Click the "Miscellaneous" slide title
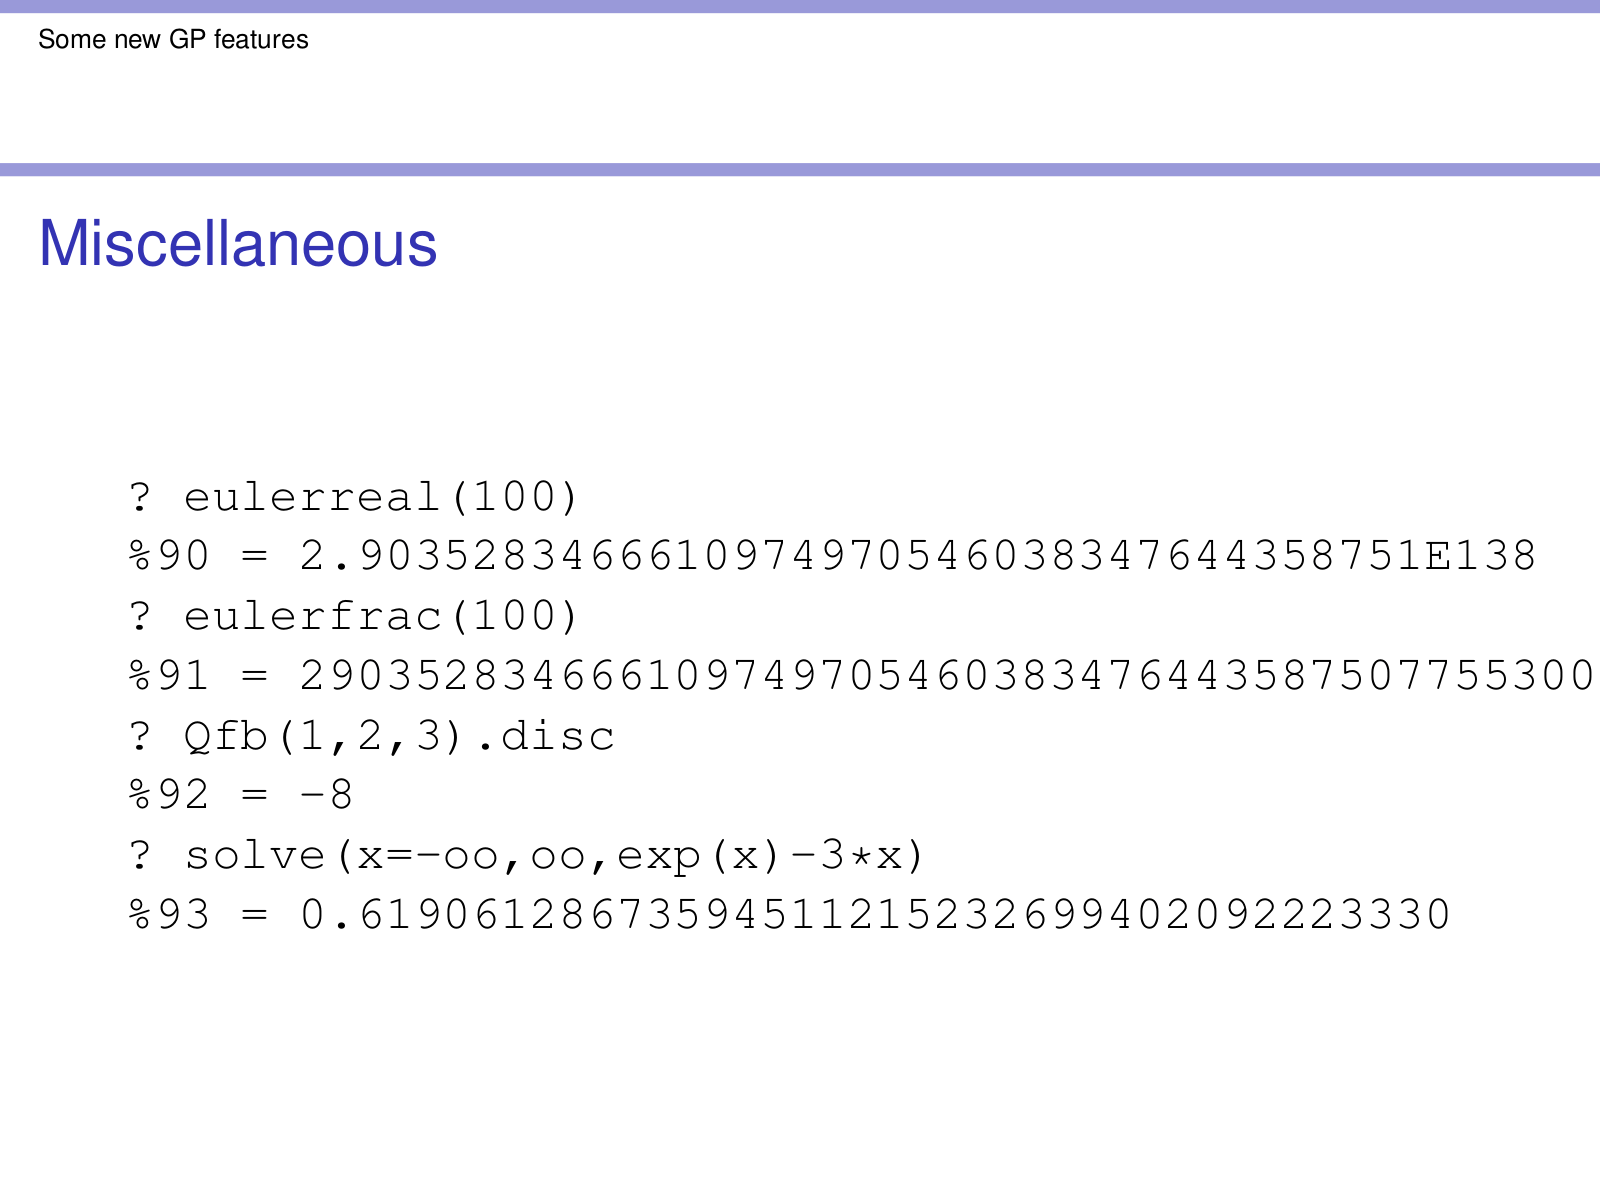 coord(238,243)
